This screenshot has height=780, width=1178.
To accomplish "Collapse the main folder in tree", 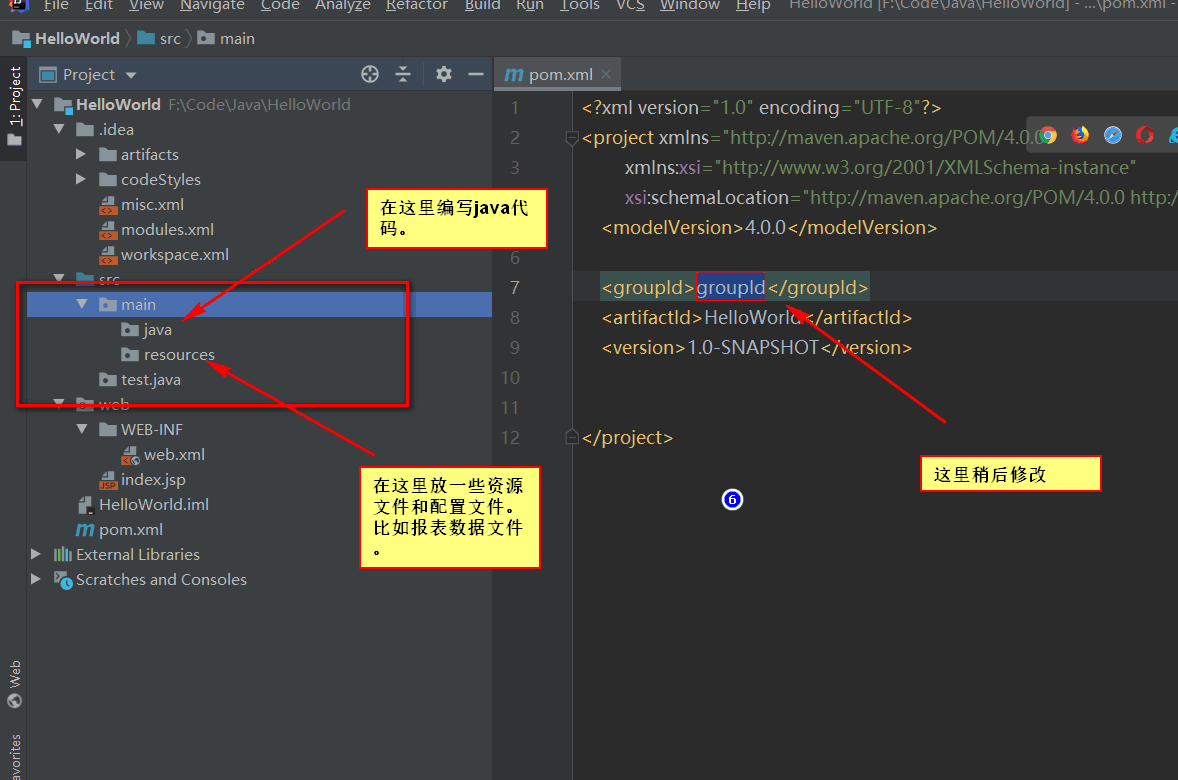I will (x=83, y=304).
